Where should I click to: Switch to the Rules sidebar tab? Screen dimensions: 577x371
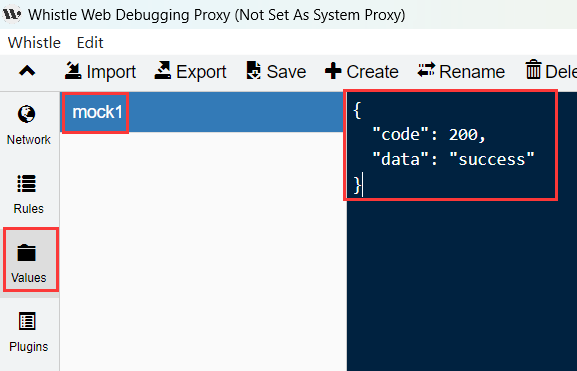(29, 194)
